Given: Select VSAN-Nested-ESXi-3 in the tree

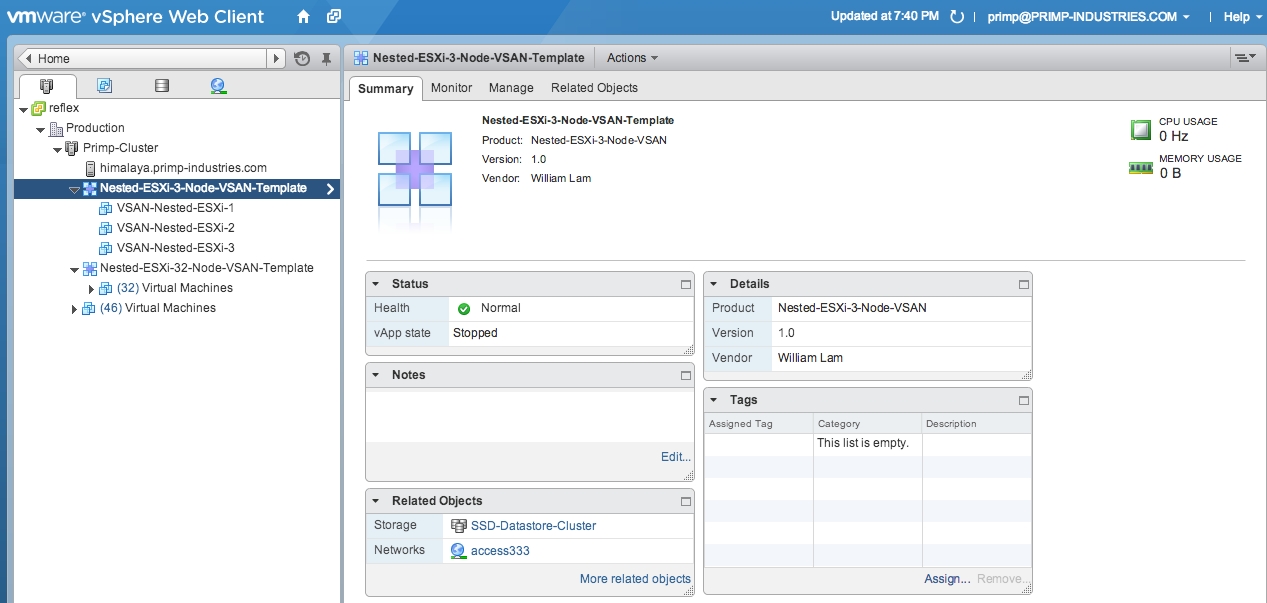Looking at the screenshot, I should (175, 248).
